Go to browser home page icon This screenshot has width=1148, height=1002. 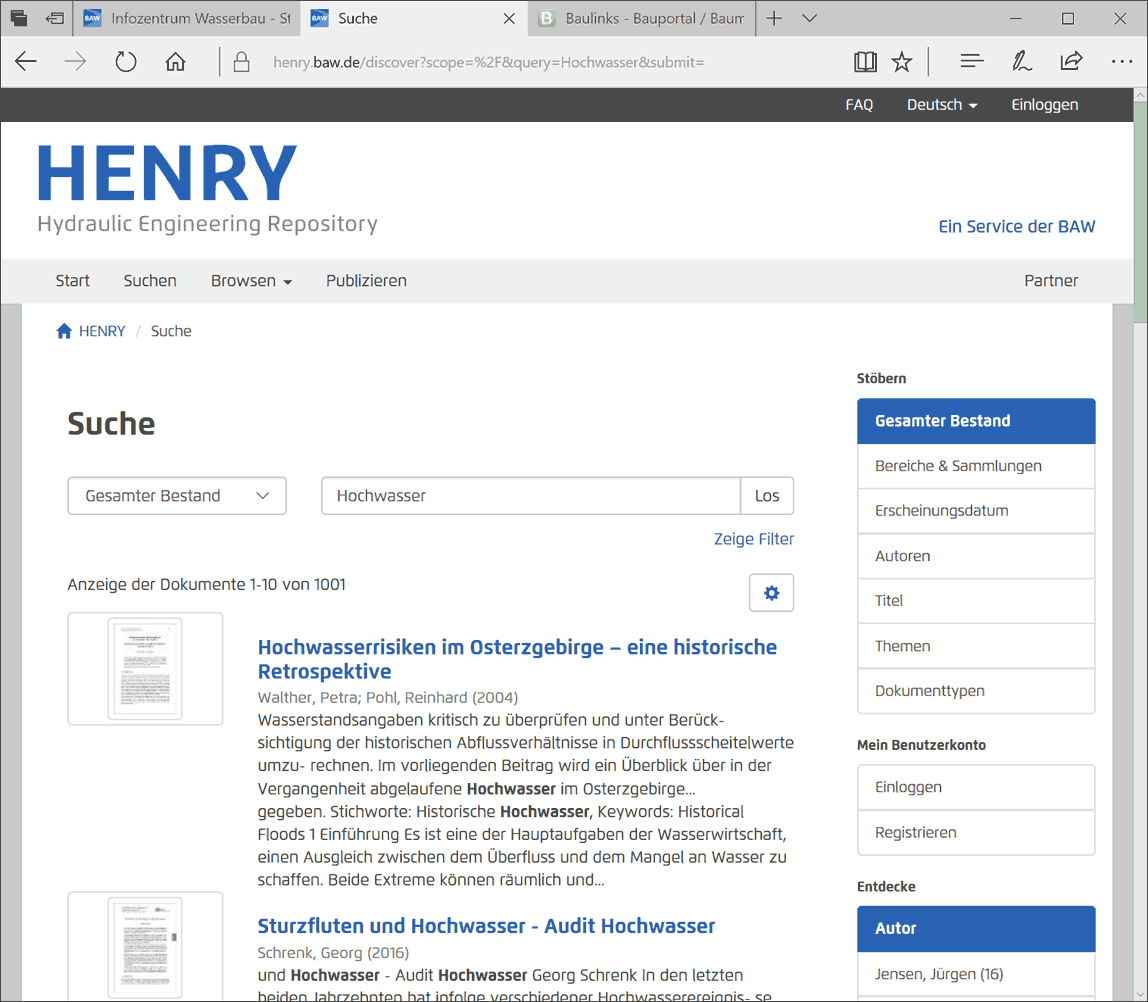click(x=175, y=61)
